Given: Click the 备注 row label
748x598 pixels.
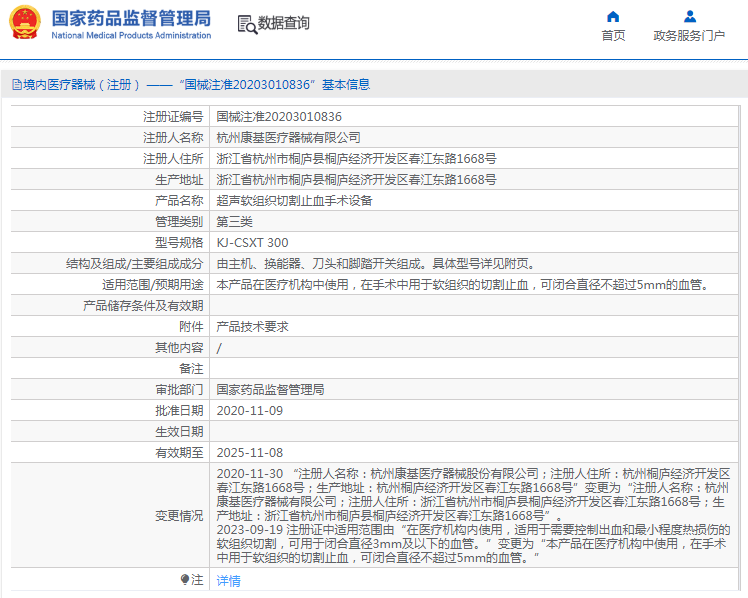Looking at the screenshot, I should point(191,369).
